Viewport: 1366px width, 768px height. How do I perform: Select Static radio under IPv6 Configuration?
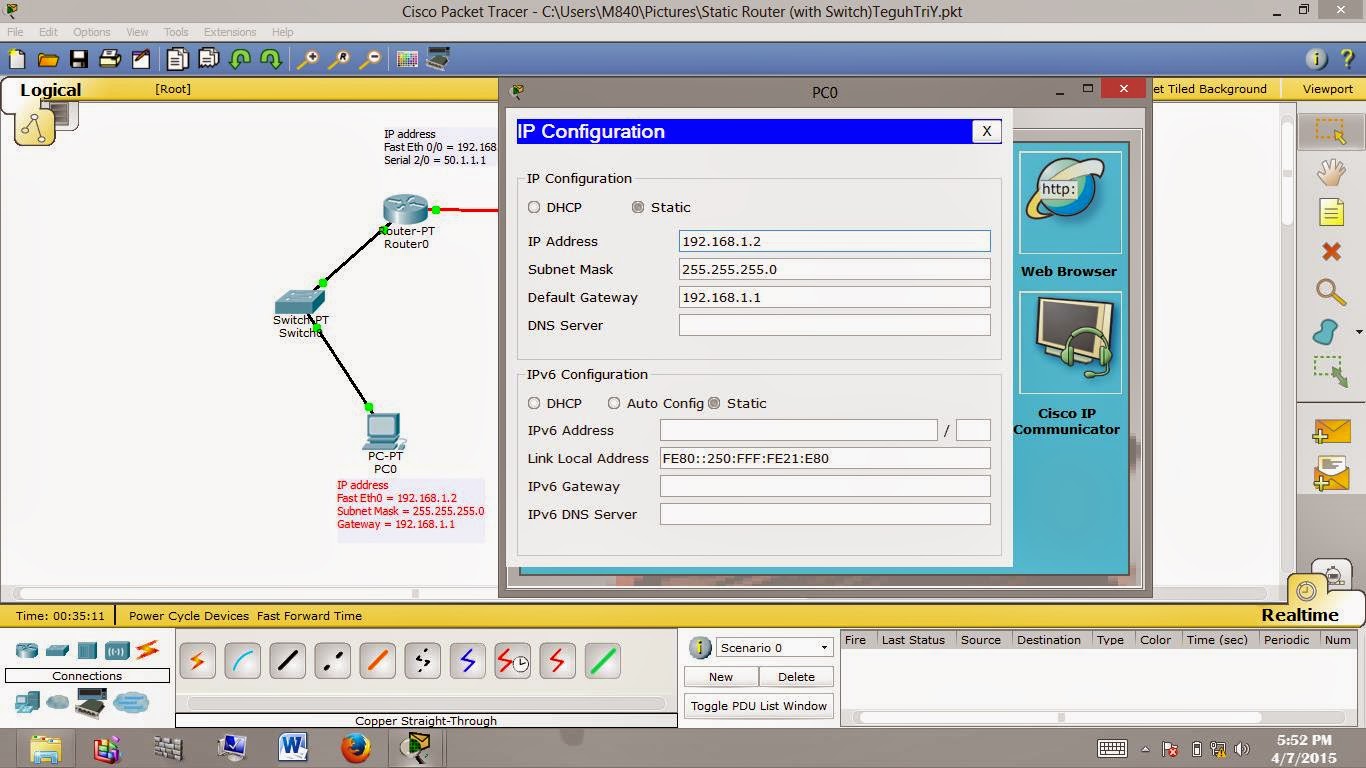tap(714, 403)
